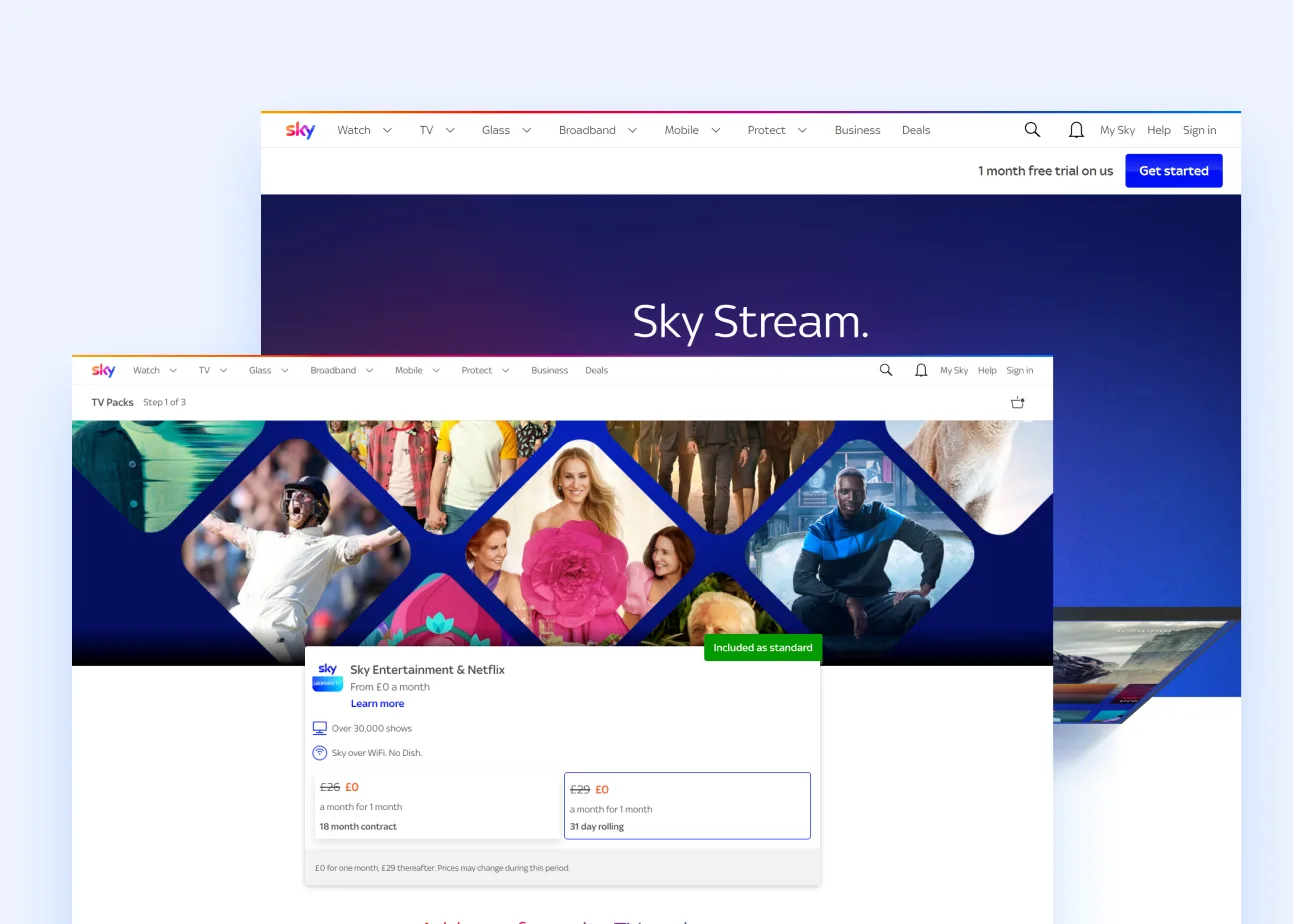Click the Sky Entertainment & Netflix title
This screenshot has width=1293, height=924.
point(427,670)
